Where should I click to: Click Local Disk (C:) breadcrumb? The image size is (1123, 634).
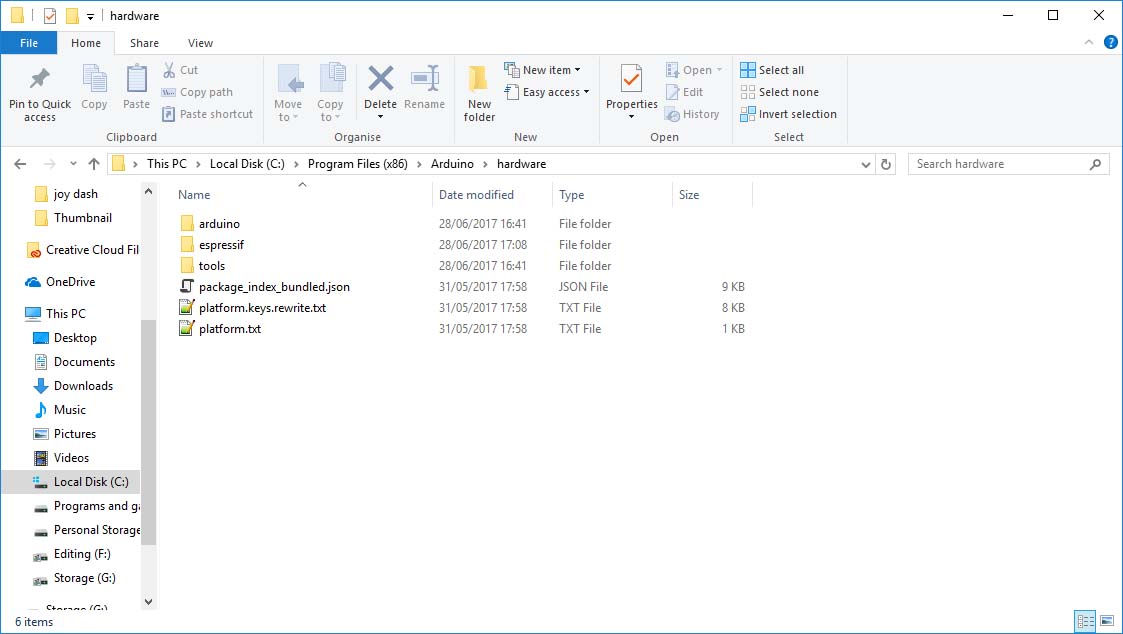click(247, 164)
